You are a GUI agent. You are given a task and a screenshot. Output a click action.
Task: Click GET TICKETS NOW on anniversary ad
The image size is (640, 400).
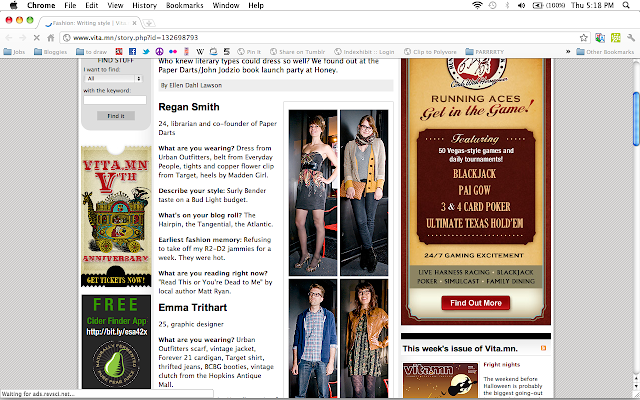click(x=116, y=280)
